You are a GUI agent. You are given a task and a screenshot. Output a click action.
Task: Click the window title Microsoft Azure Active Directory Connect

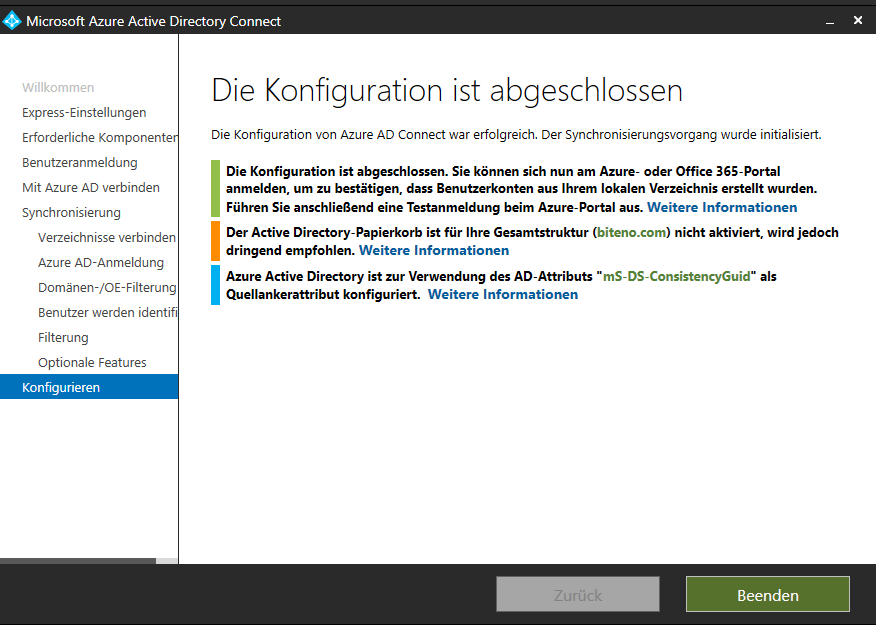coord(153,21)
